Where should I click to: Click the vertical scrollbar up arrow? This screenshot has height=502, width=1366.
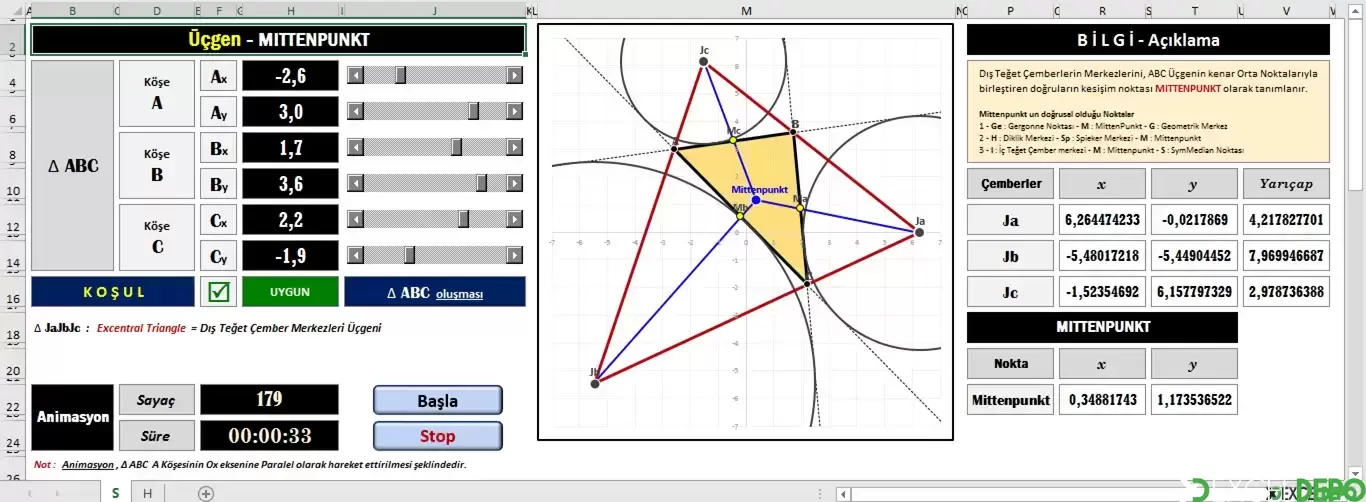(1356, 11)
